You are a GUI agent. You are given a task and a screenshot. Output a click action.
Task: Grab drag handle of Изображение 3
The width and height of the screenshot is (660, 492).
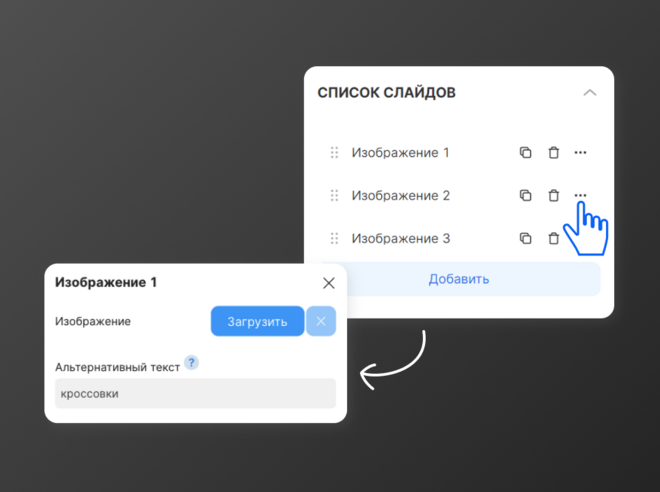coord(334,238)
